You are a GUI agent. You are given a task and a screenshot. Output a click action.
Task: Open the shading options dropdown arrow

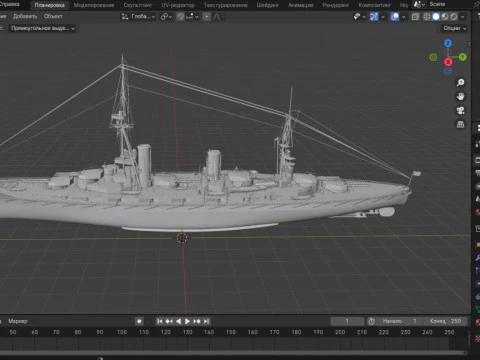(463, 16)
